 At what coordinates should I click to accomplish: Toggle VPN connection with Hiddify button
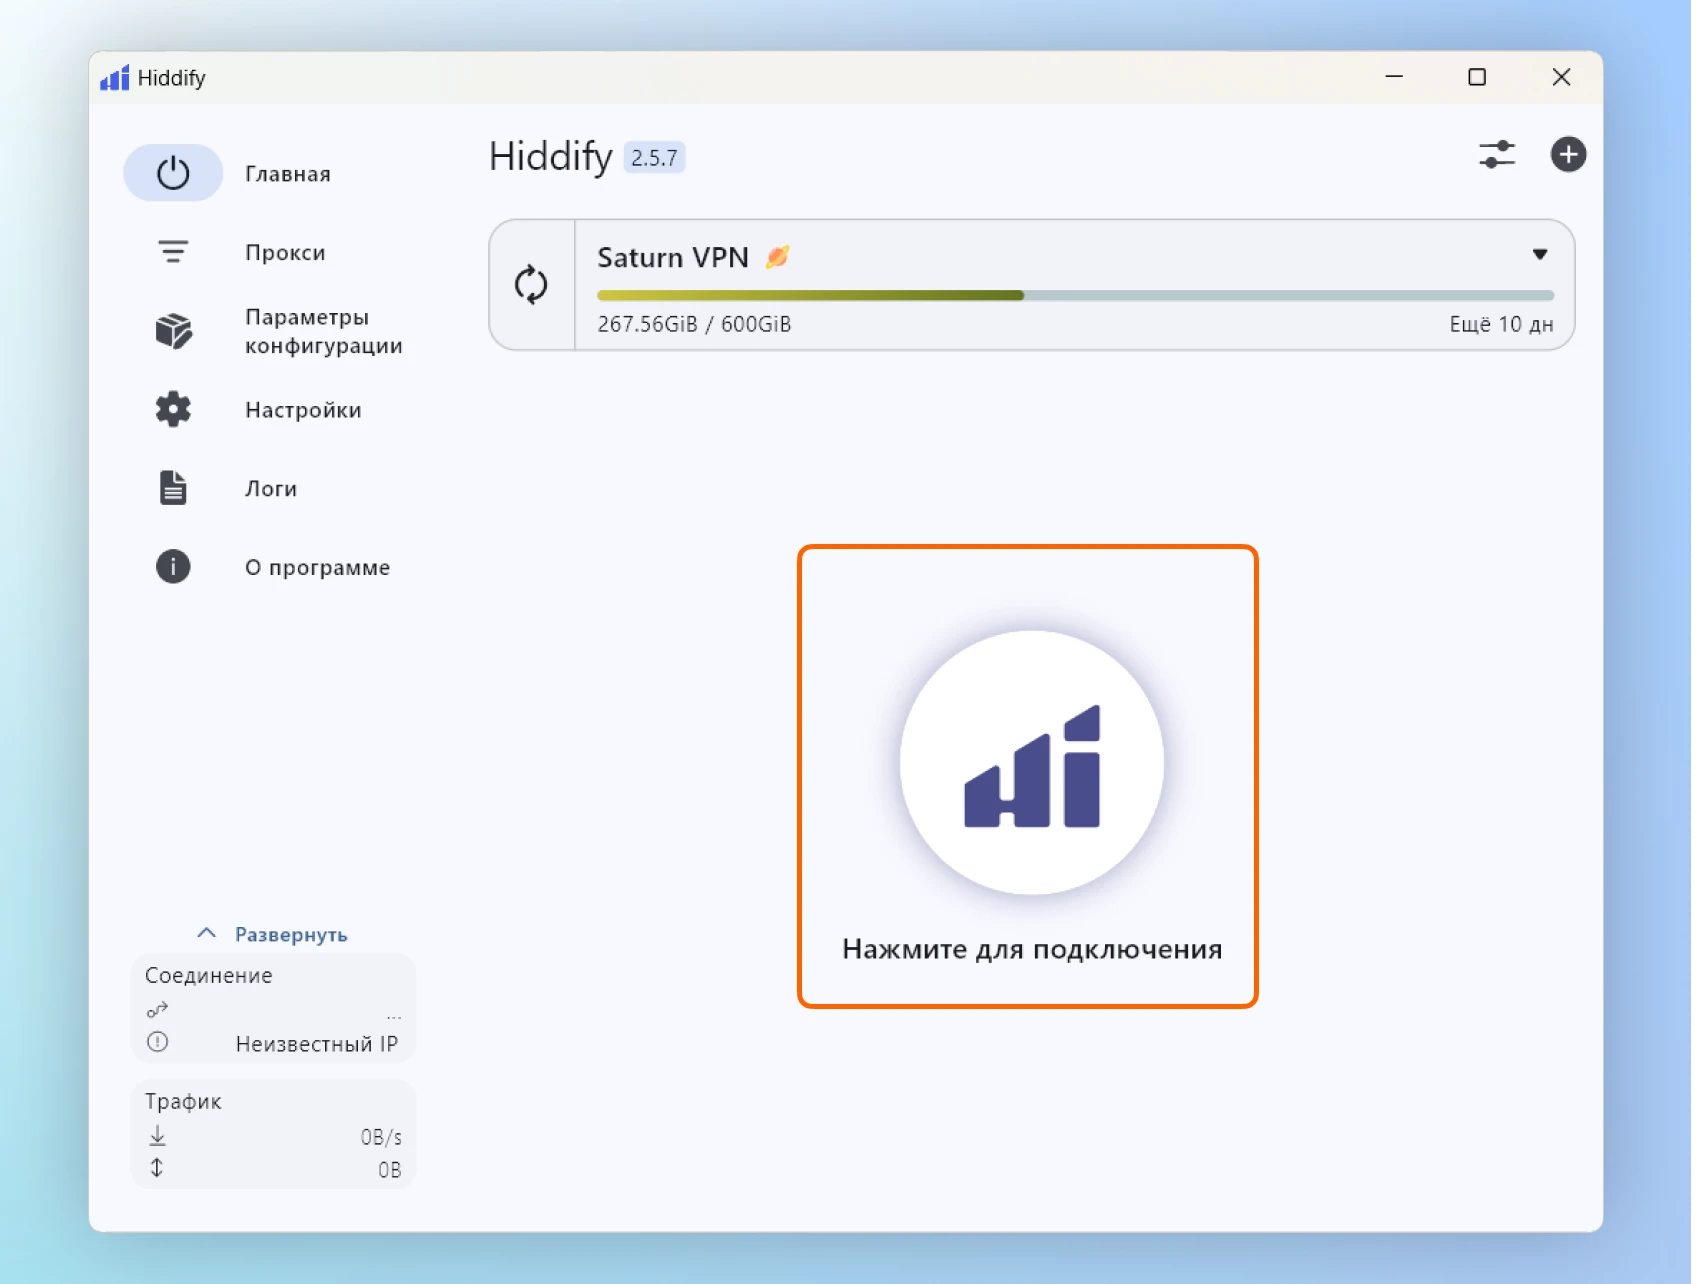tap(1031, 763)
